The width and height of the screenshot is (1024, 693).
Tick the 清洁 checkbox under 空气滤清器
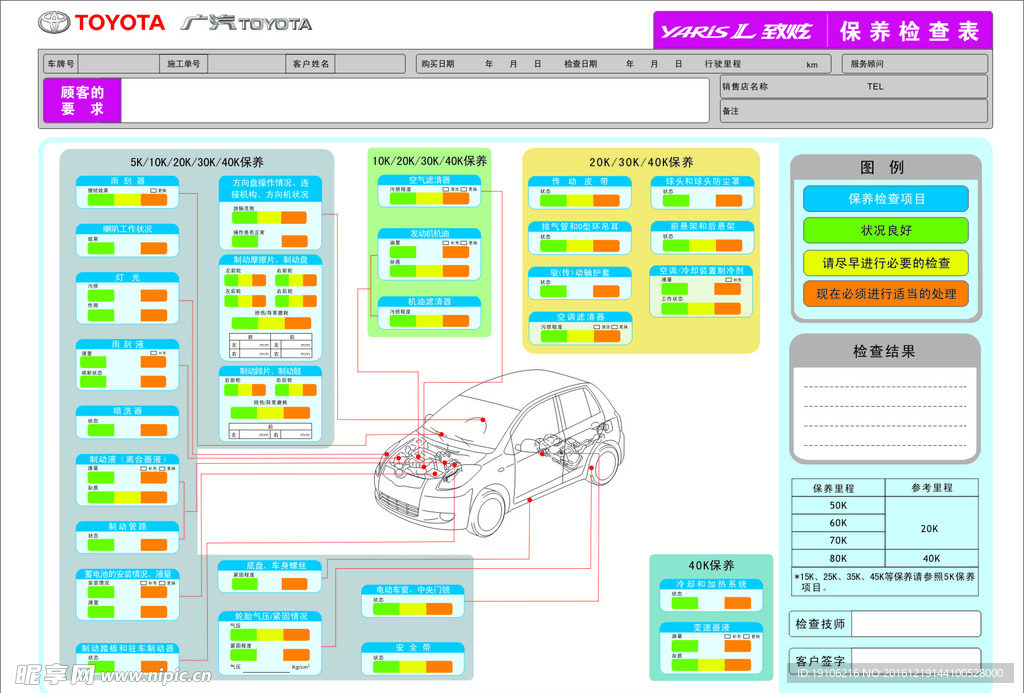point(444,188)
